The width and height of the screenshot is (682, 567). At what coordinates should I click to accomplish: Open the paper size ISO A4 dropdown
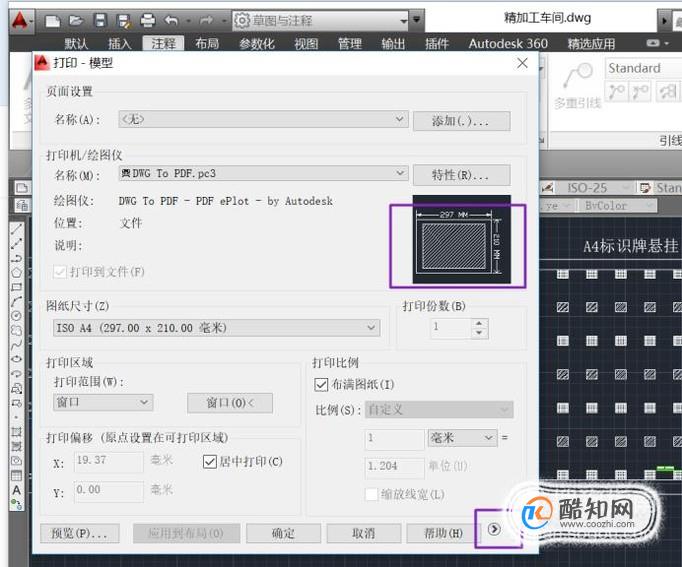[x=216, y=328]
